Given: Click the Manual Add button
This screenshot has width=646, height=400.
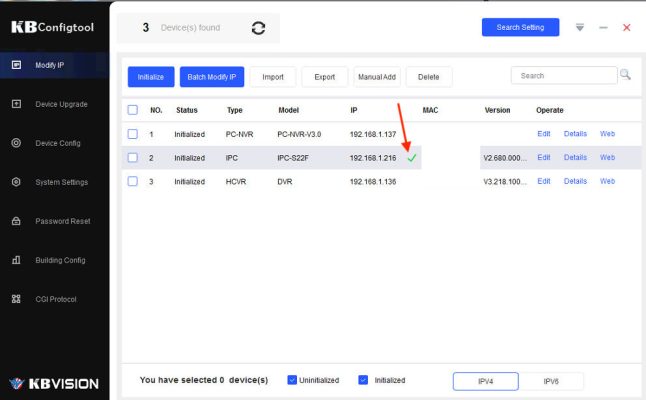Looking at the screenshot, I should [377, 77].
